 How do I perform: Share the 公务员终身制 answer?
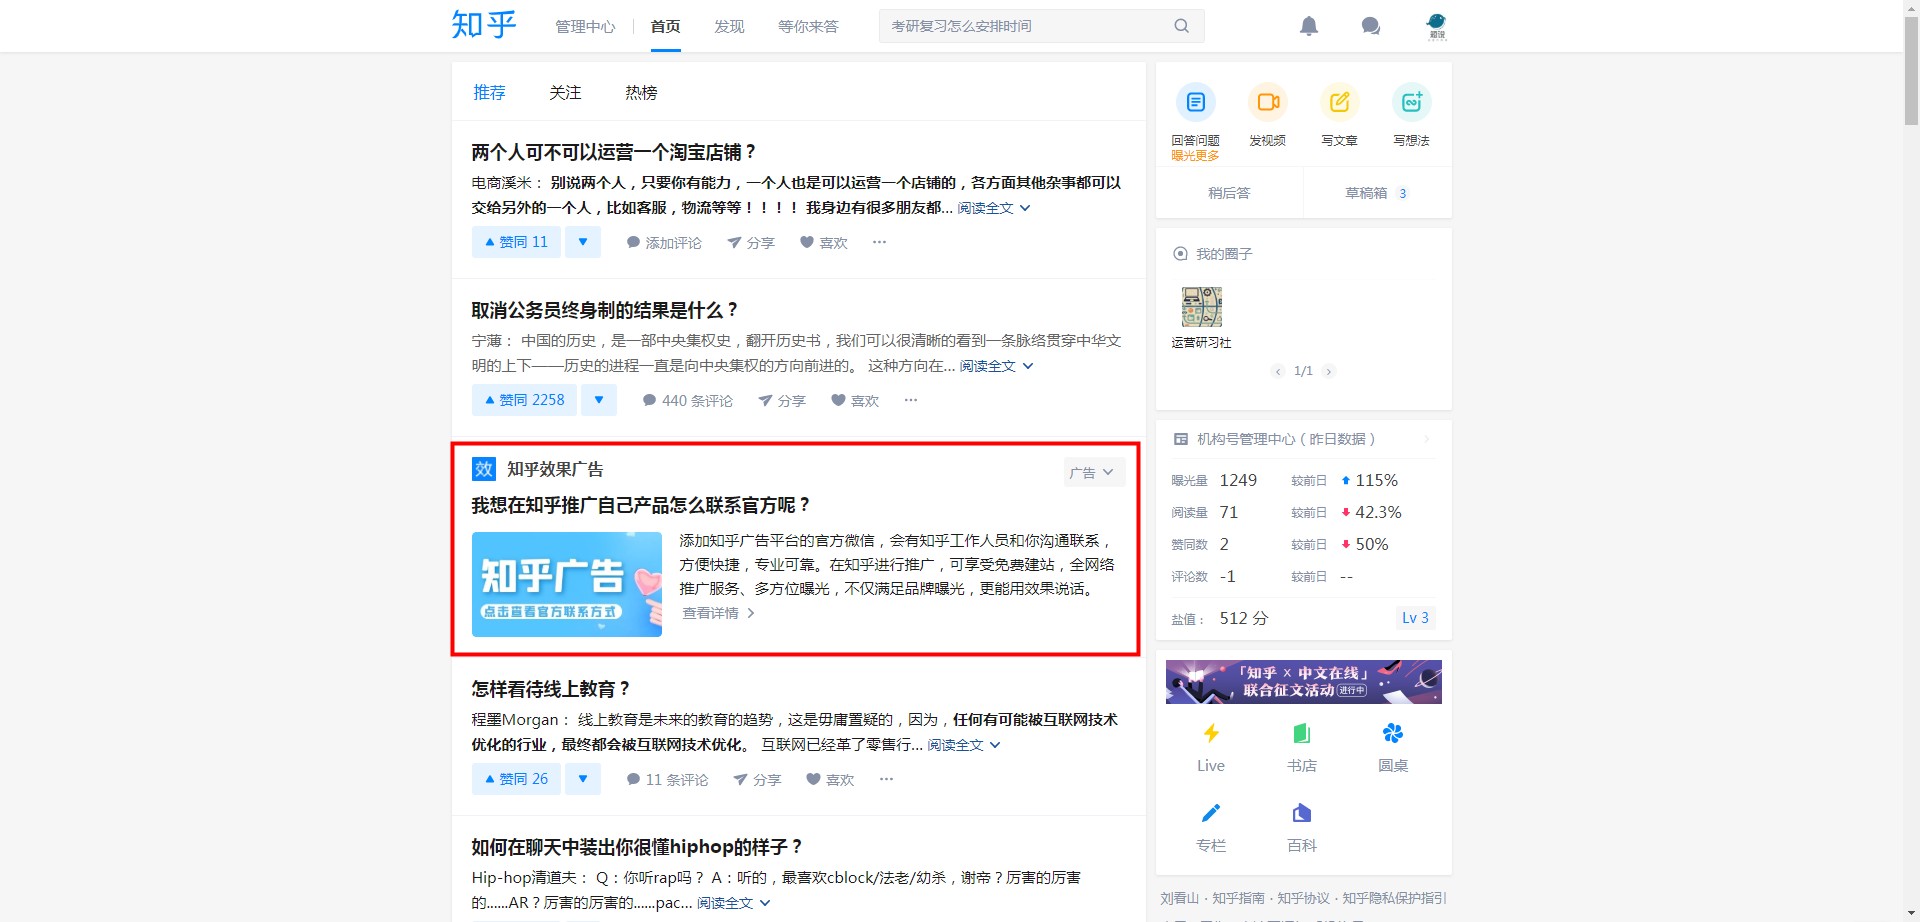tap(782, 400)
